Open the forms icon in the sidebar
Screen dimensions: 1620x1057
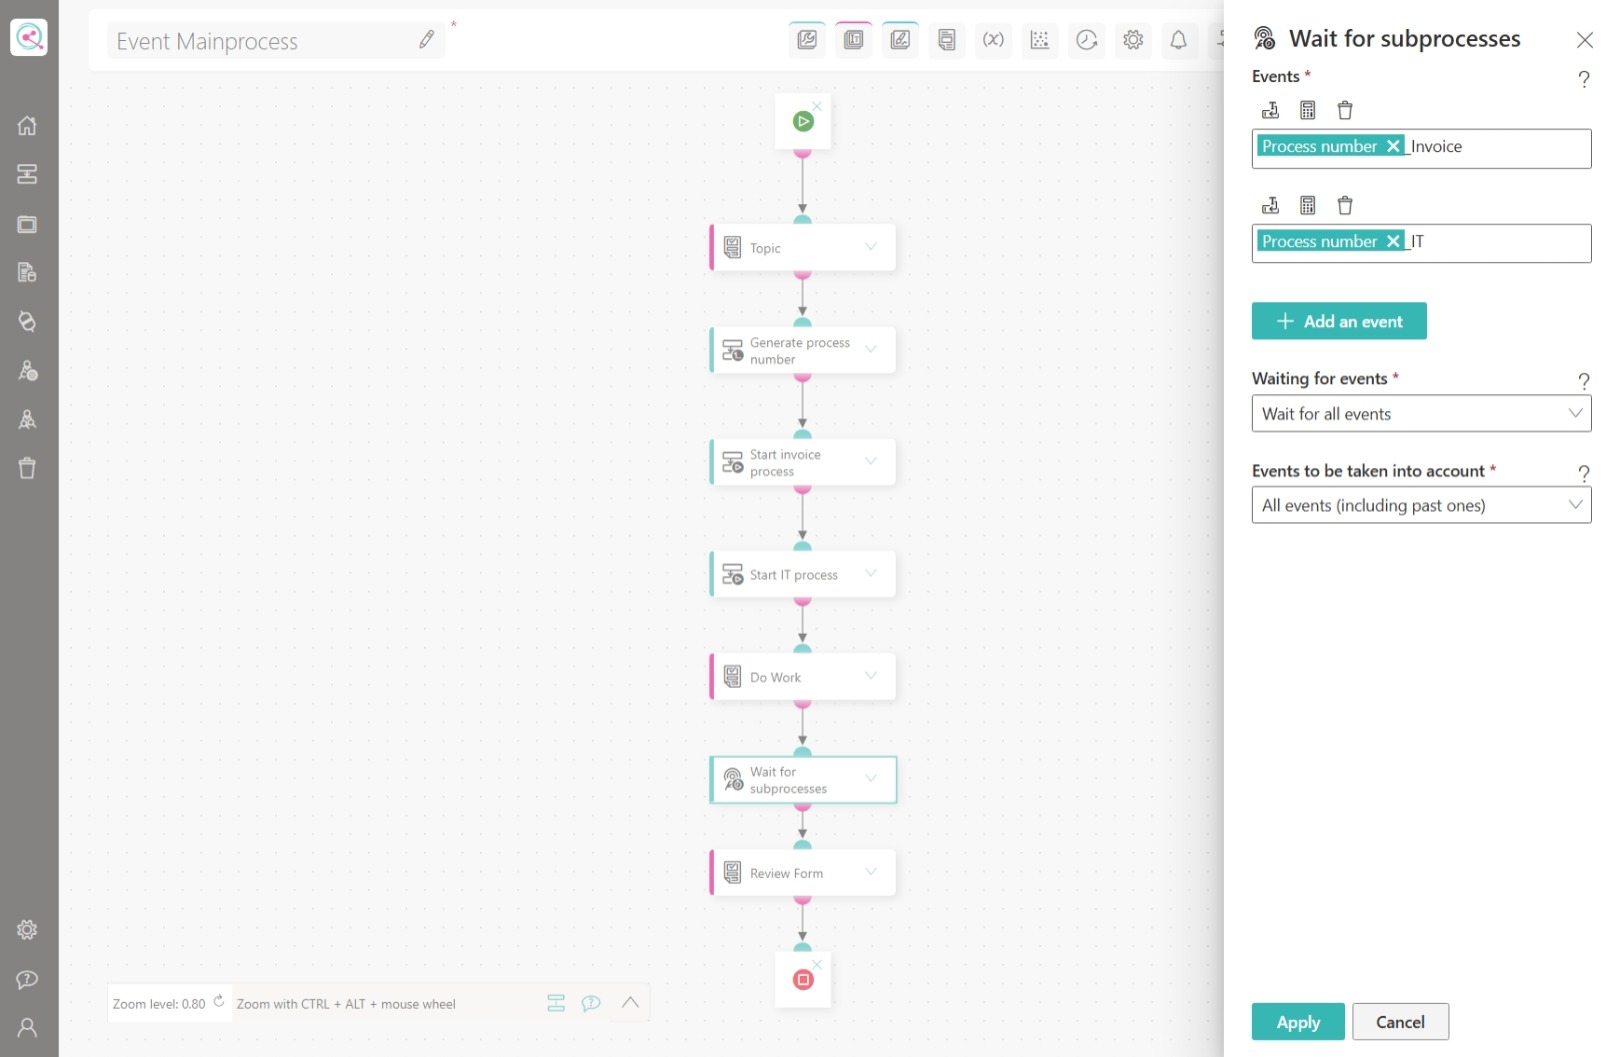(27, 224)
